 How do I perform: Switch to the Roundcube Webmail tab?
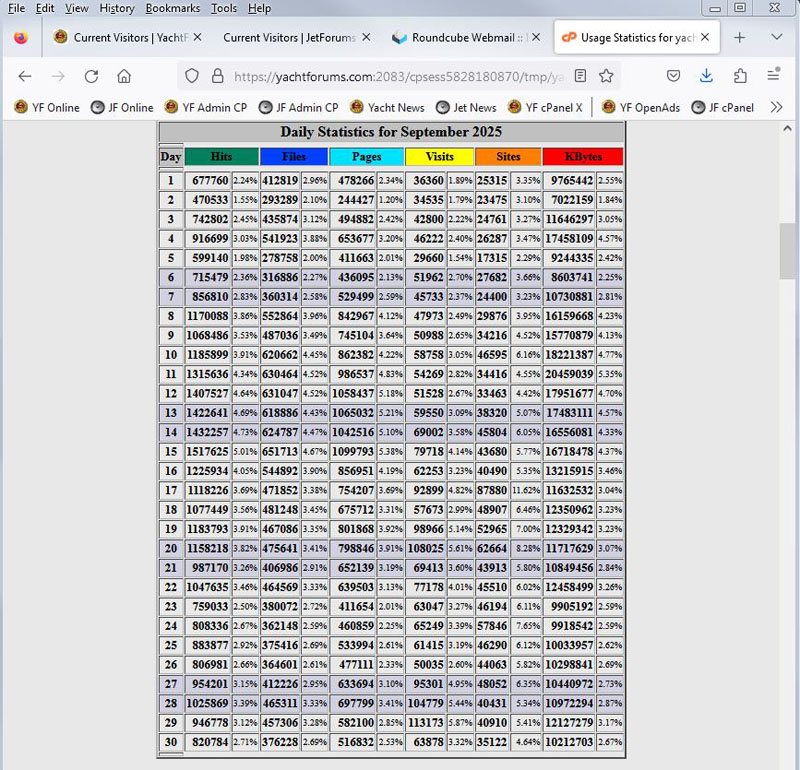point(459,37)
